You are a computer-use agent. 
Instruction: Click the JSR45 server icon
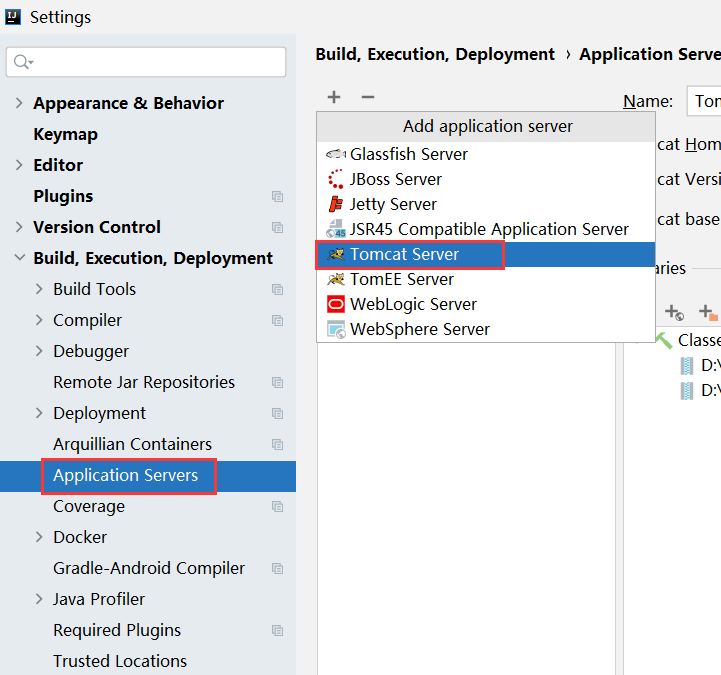(x=336, y=229)
